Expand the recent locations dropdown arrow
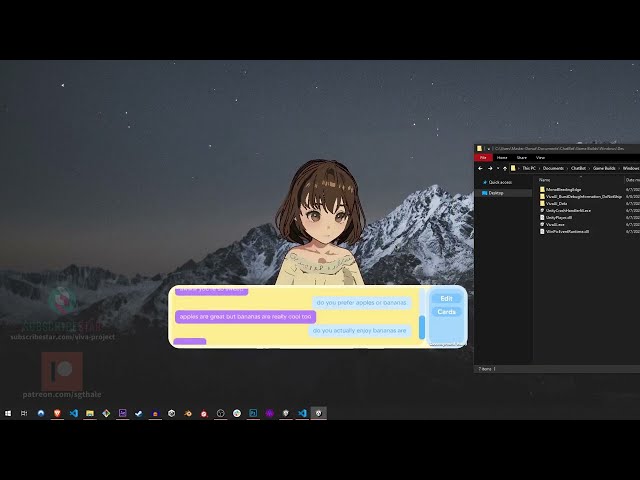Screen dimensions: 640x480 (x=498, y=168)
